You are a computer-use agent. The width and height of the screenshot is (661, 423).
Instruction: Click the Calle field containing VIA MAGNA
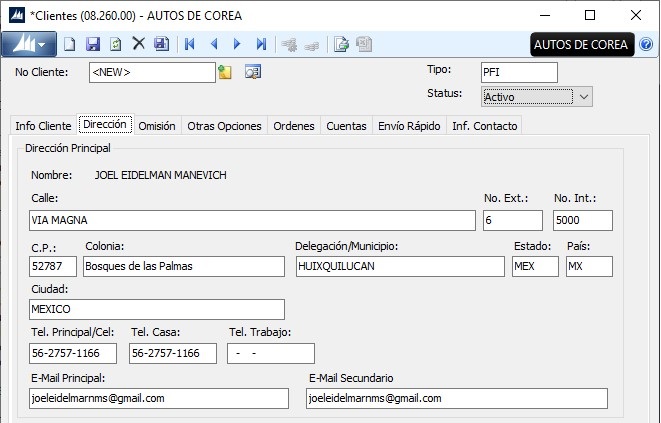[x=253, y=221]
